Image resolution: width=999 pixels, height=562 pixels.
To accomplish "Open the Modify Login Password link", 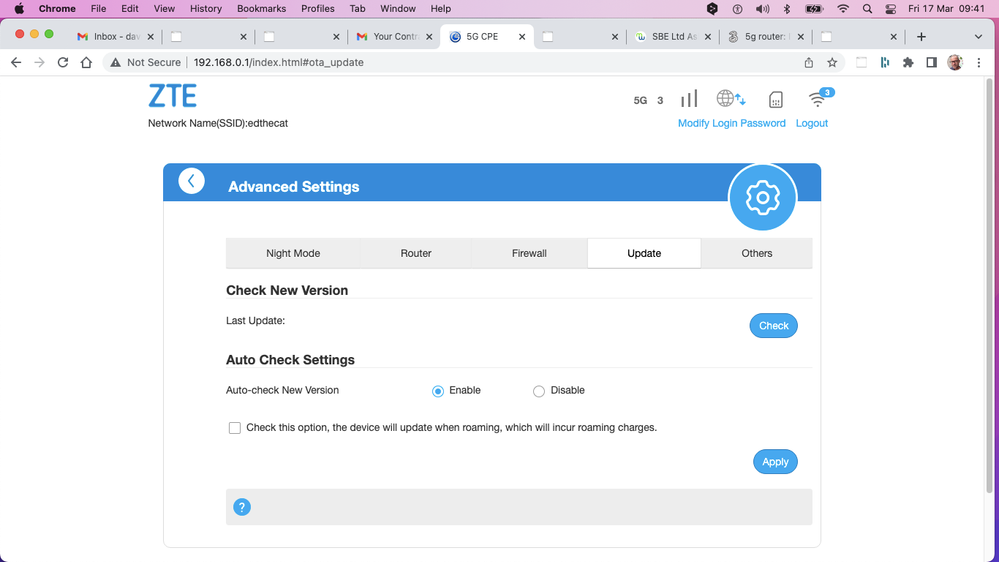I will pyautogui.click(x=731, y=123).
